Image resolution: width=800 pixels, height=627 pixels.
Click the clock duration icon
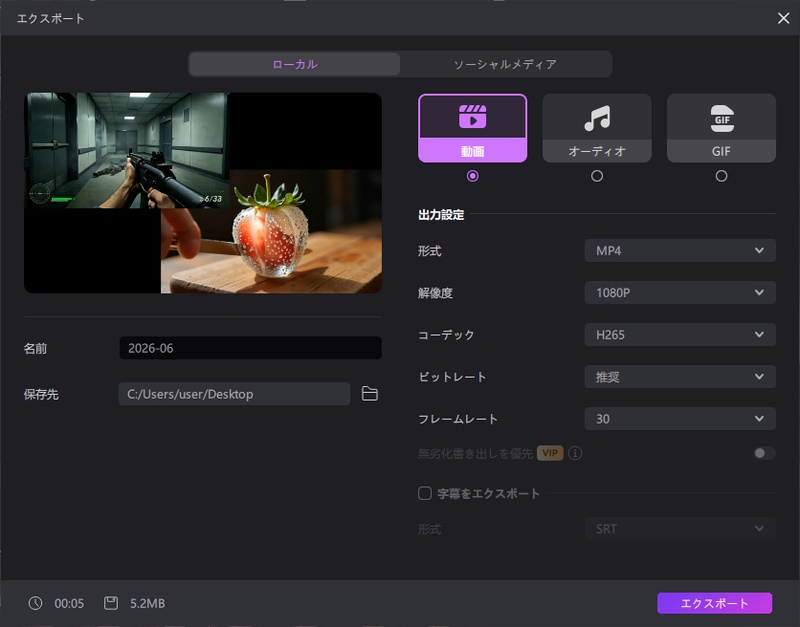coord(35,603)
